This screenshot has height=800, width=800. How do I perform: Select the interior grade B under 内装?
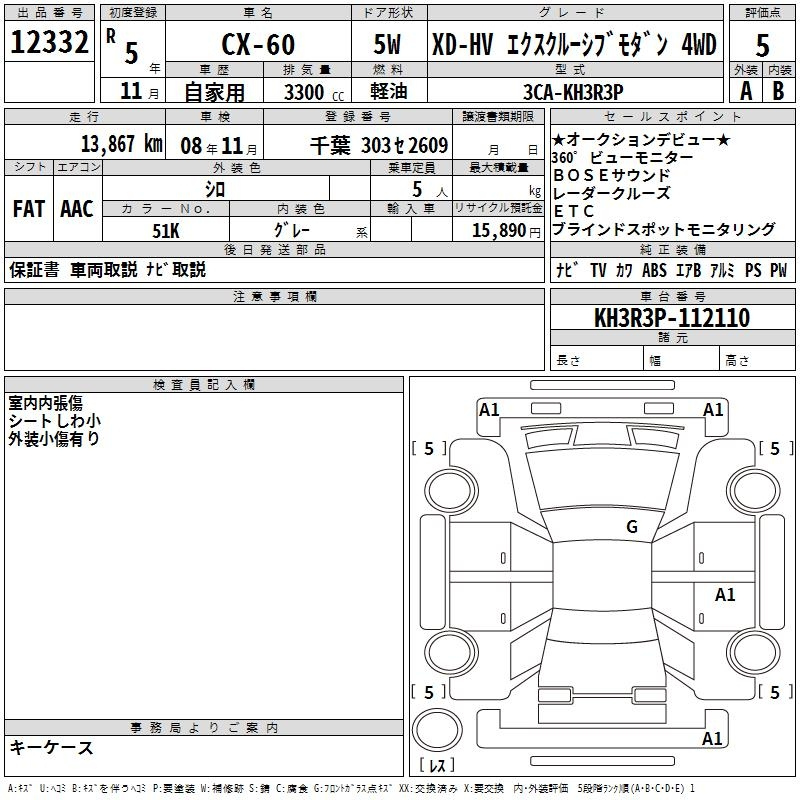[778, 91]
